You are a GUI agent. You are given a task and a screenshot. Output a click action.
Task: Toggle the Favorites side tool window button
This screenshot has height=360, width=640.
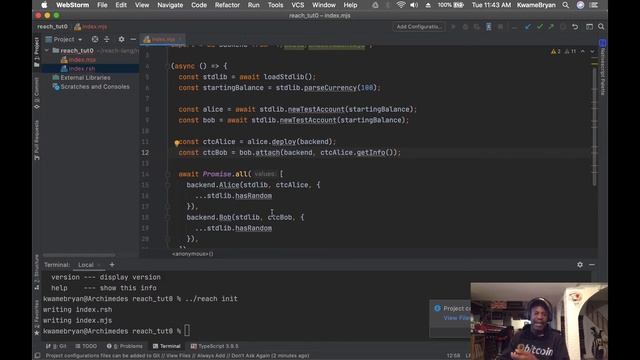(36, 318)
